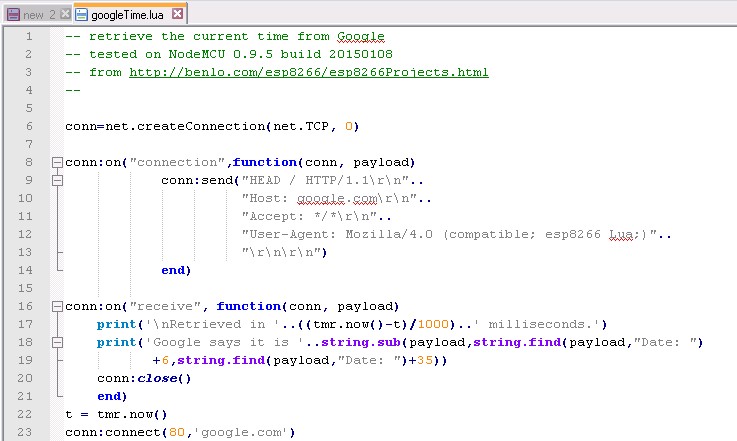This screenshot has height=441, width=737.
Task: Select the googleTime.lua tab
Action: [x=127, y=15]
